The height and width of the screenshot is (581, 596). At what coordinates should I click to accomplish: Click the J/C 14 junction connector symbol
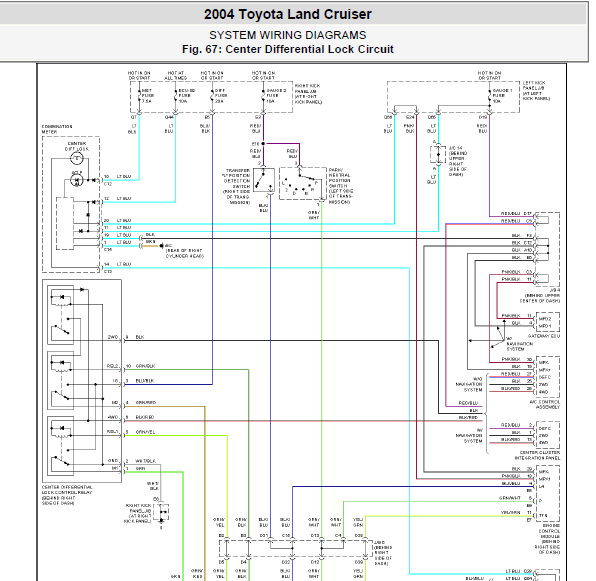438,154
